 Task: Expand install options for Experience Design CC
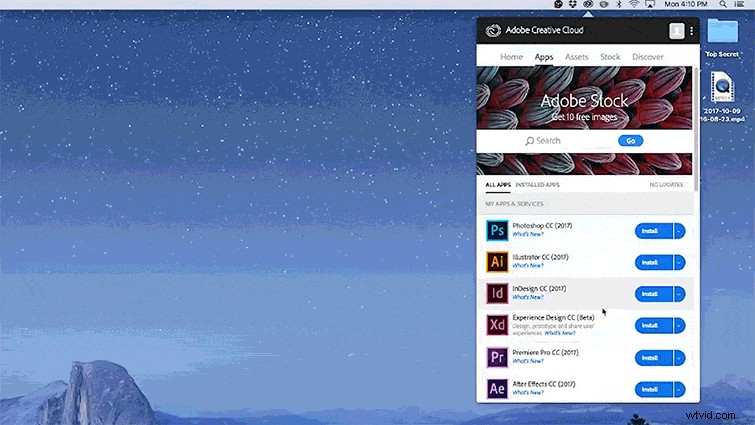click(679, 325)
